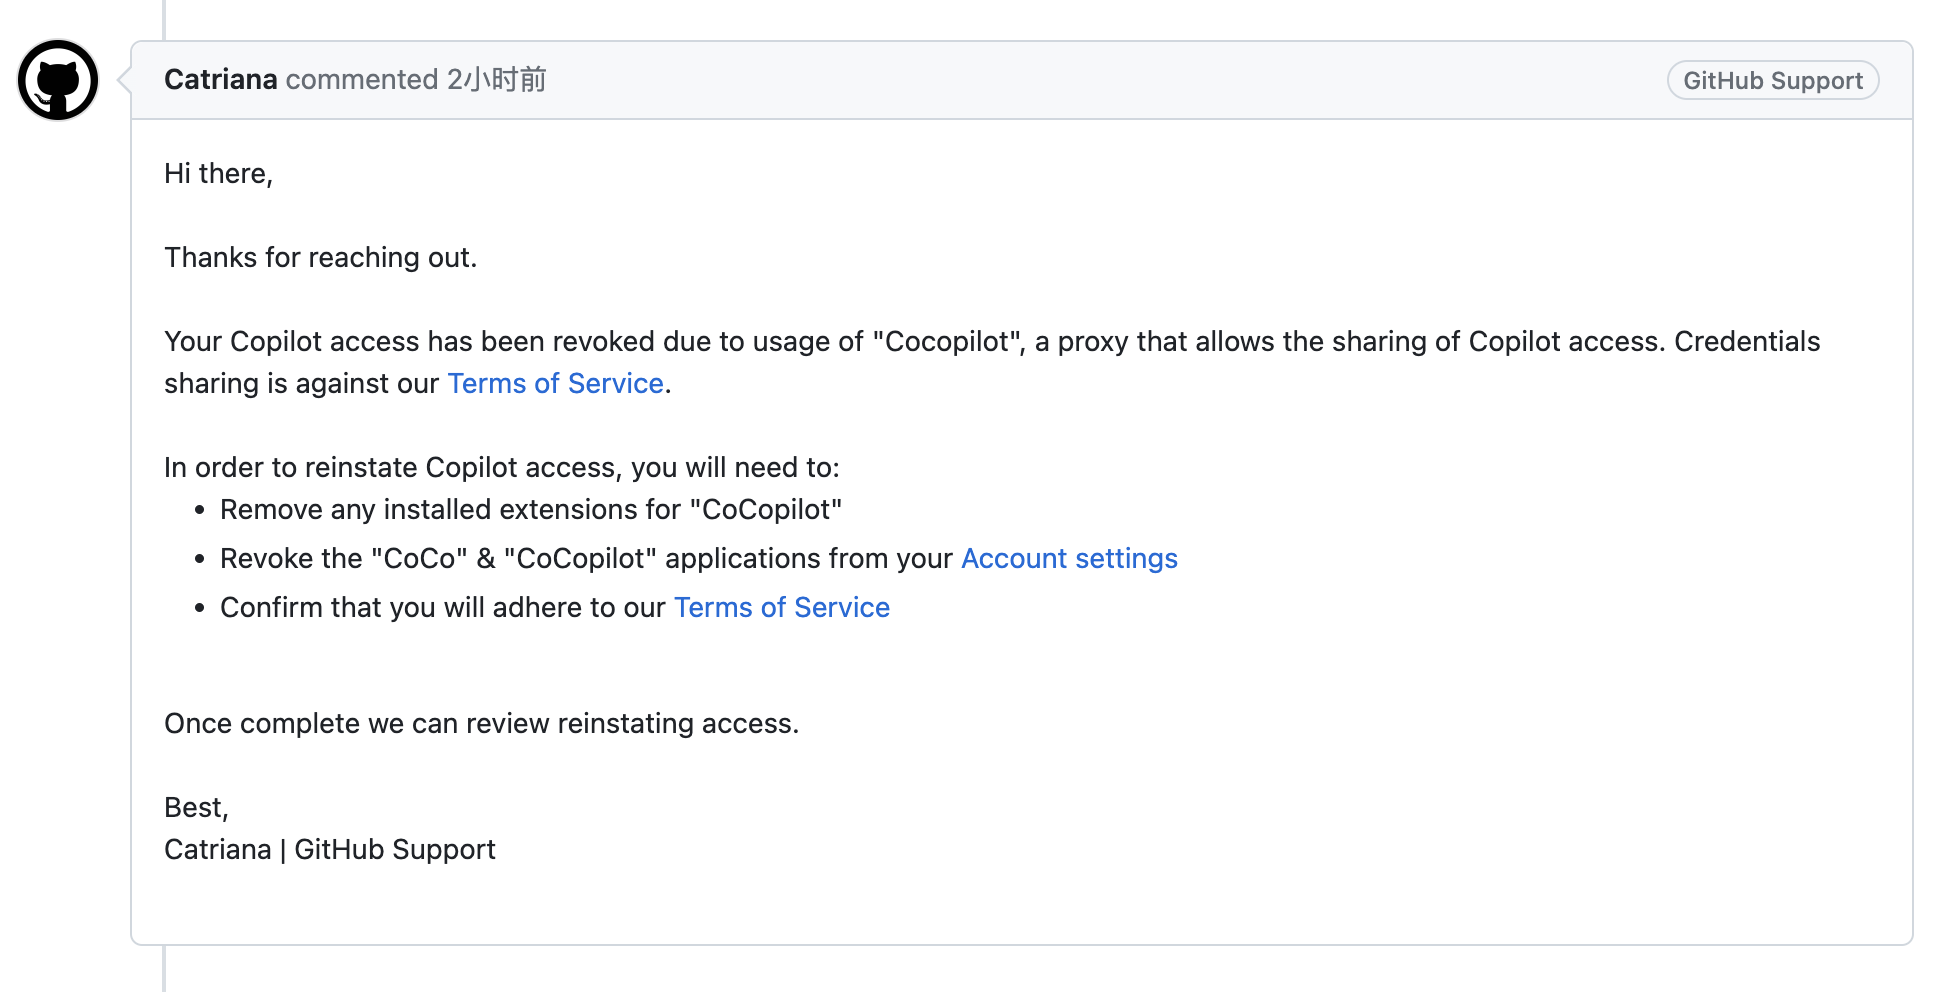Click 'Once complete we can review' sentence
1944x992 pixels.
(481, 723)
